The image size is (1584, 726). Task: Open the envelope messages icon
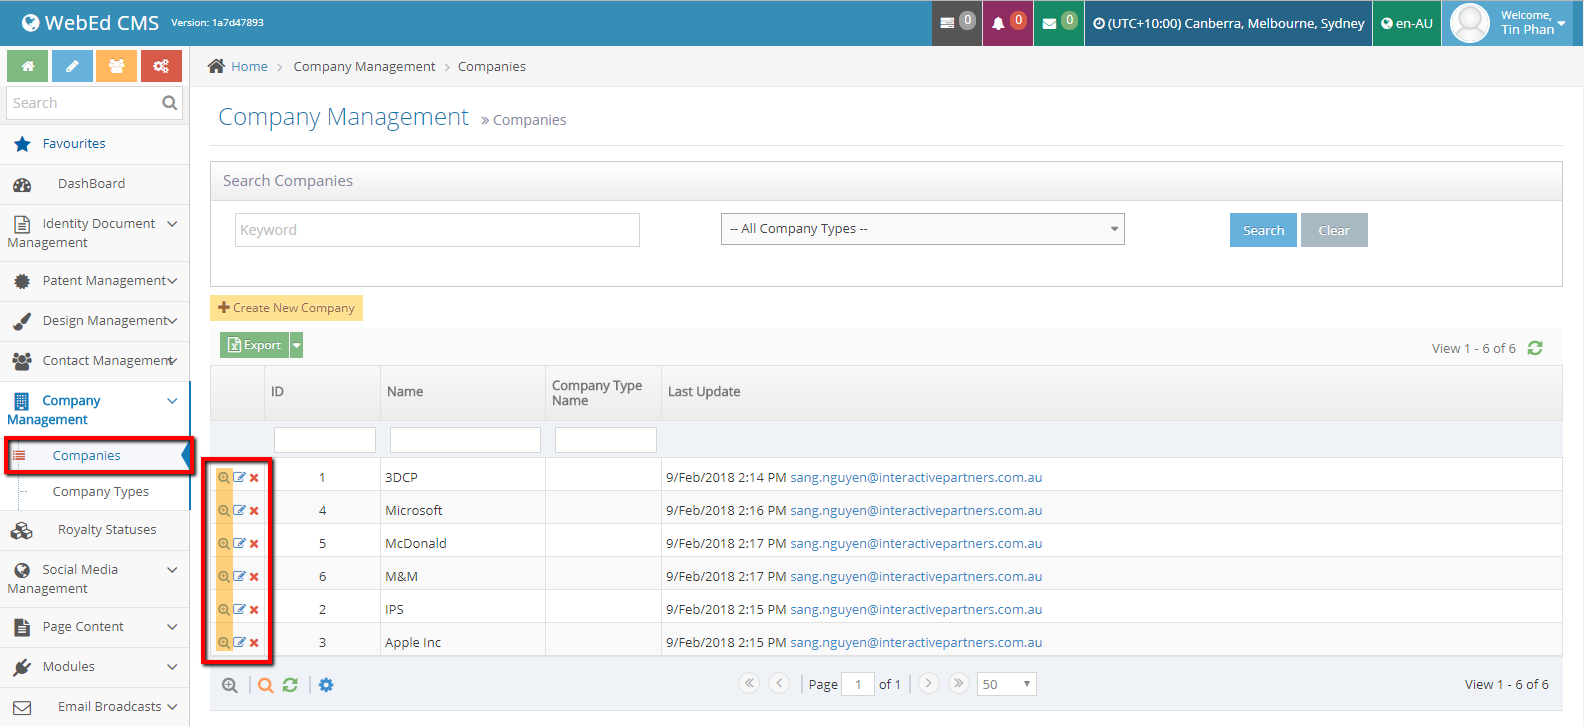click(1049, 23)
